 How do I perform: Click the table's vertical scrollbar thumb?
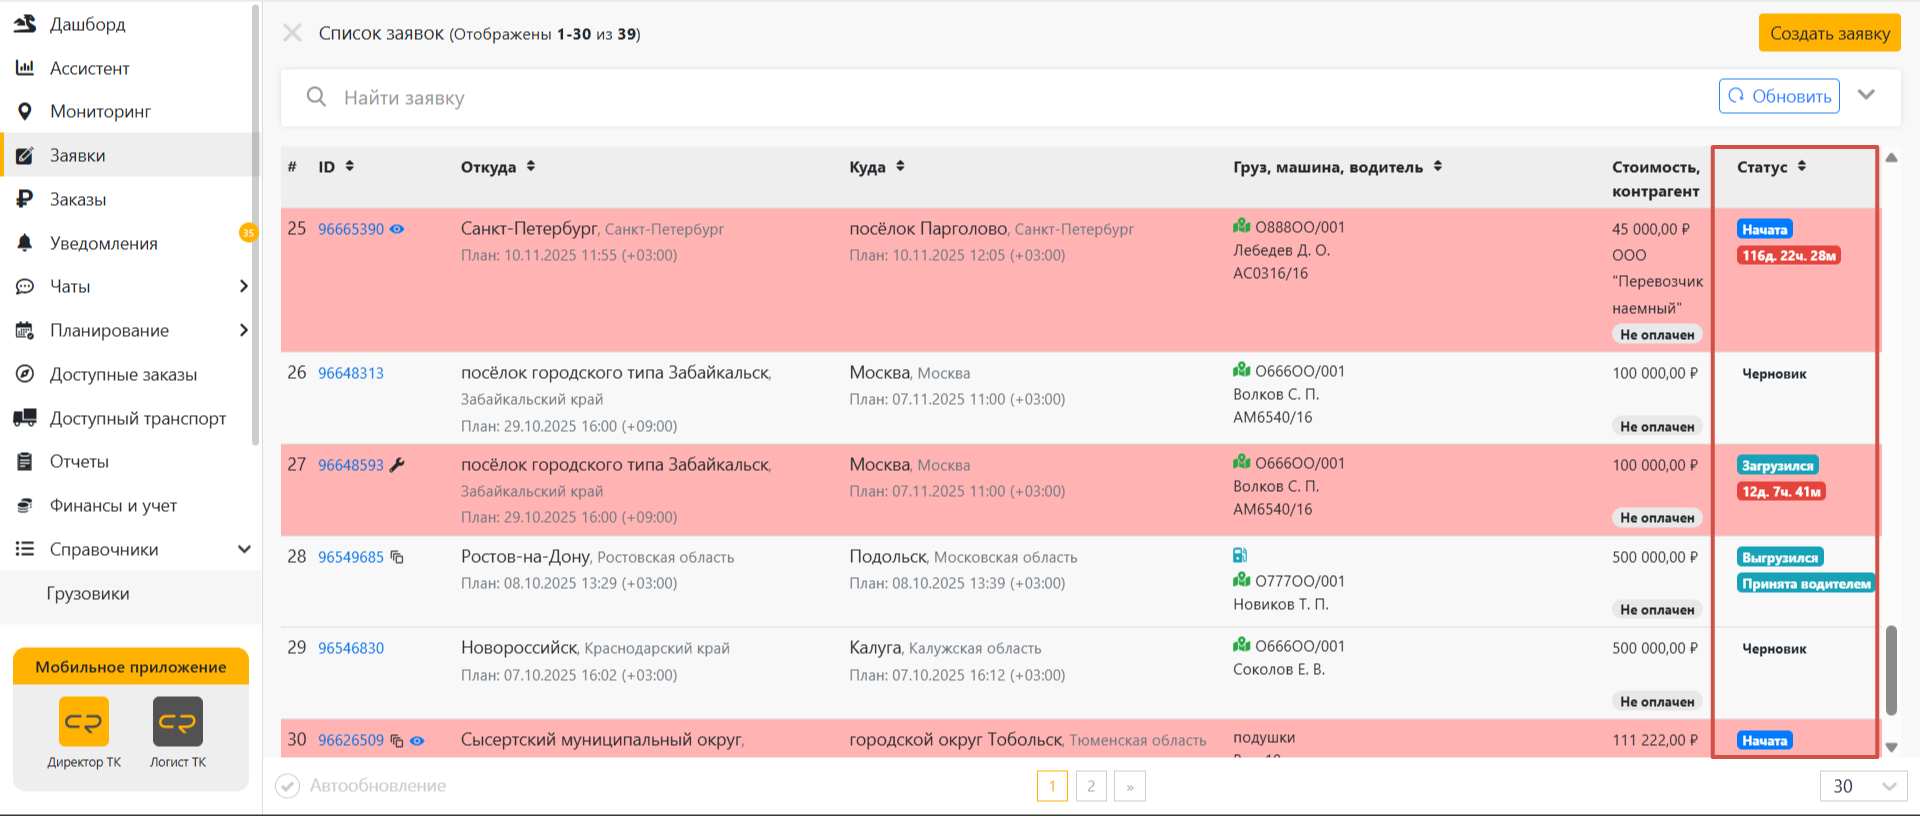click(x=1891, y=670)
